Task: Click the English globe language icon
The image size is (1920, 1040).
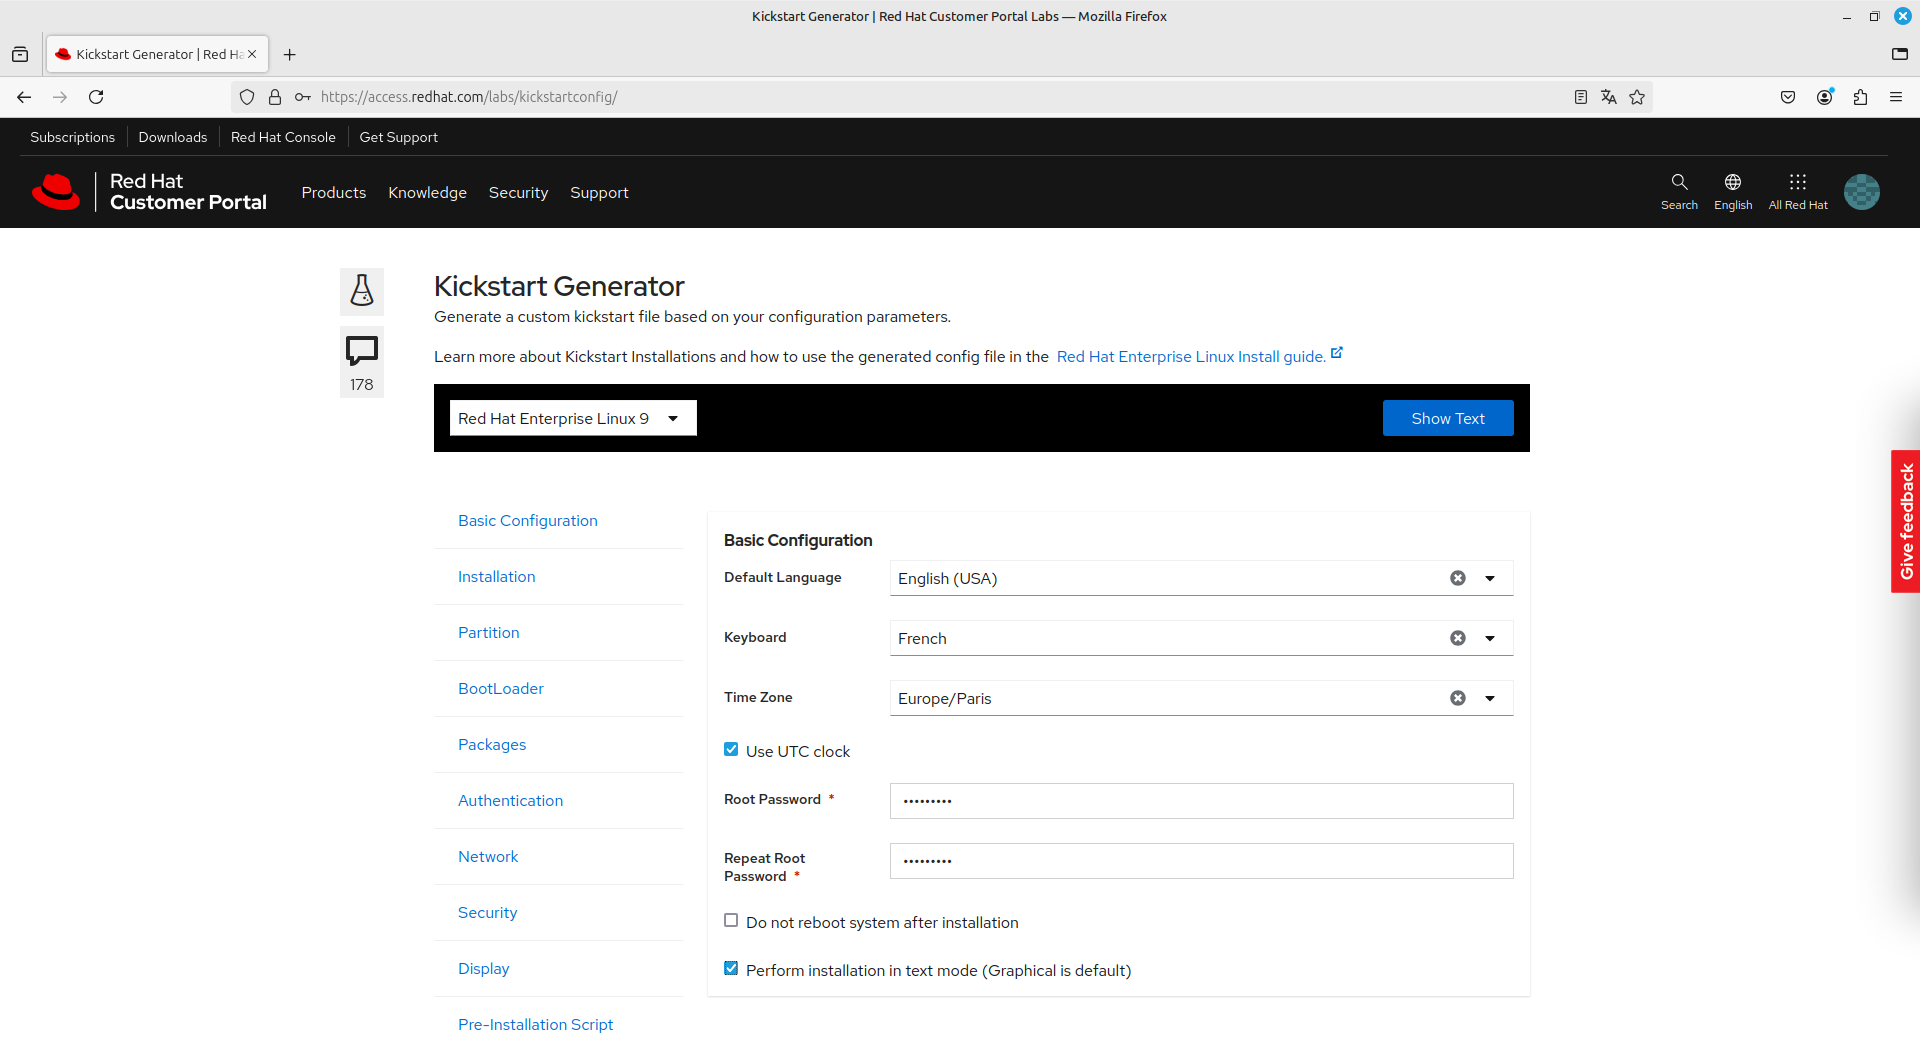Action: (x=1733, y=191)
